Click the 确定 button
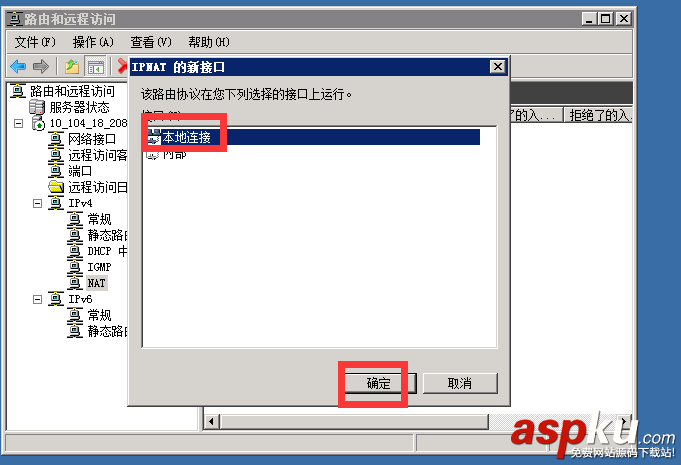This screenshot has width=681, height=465. [379, 383]
